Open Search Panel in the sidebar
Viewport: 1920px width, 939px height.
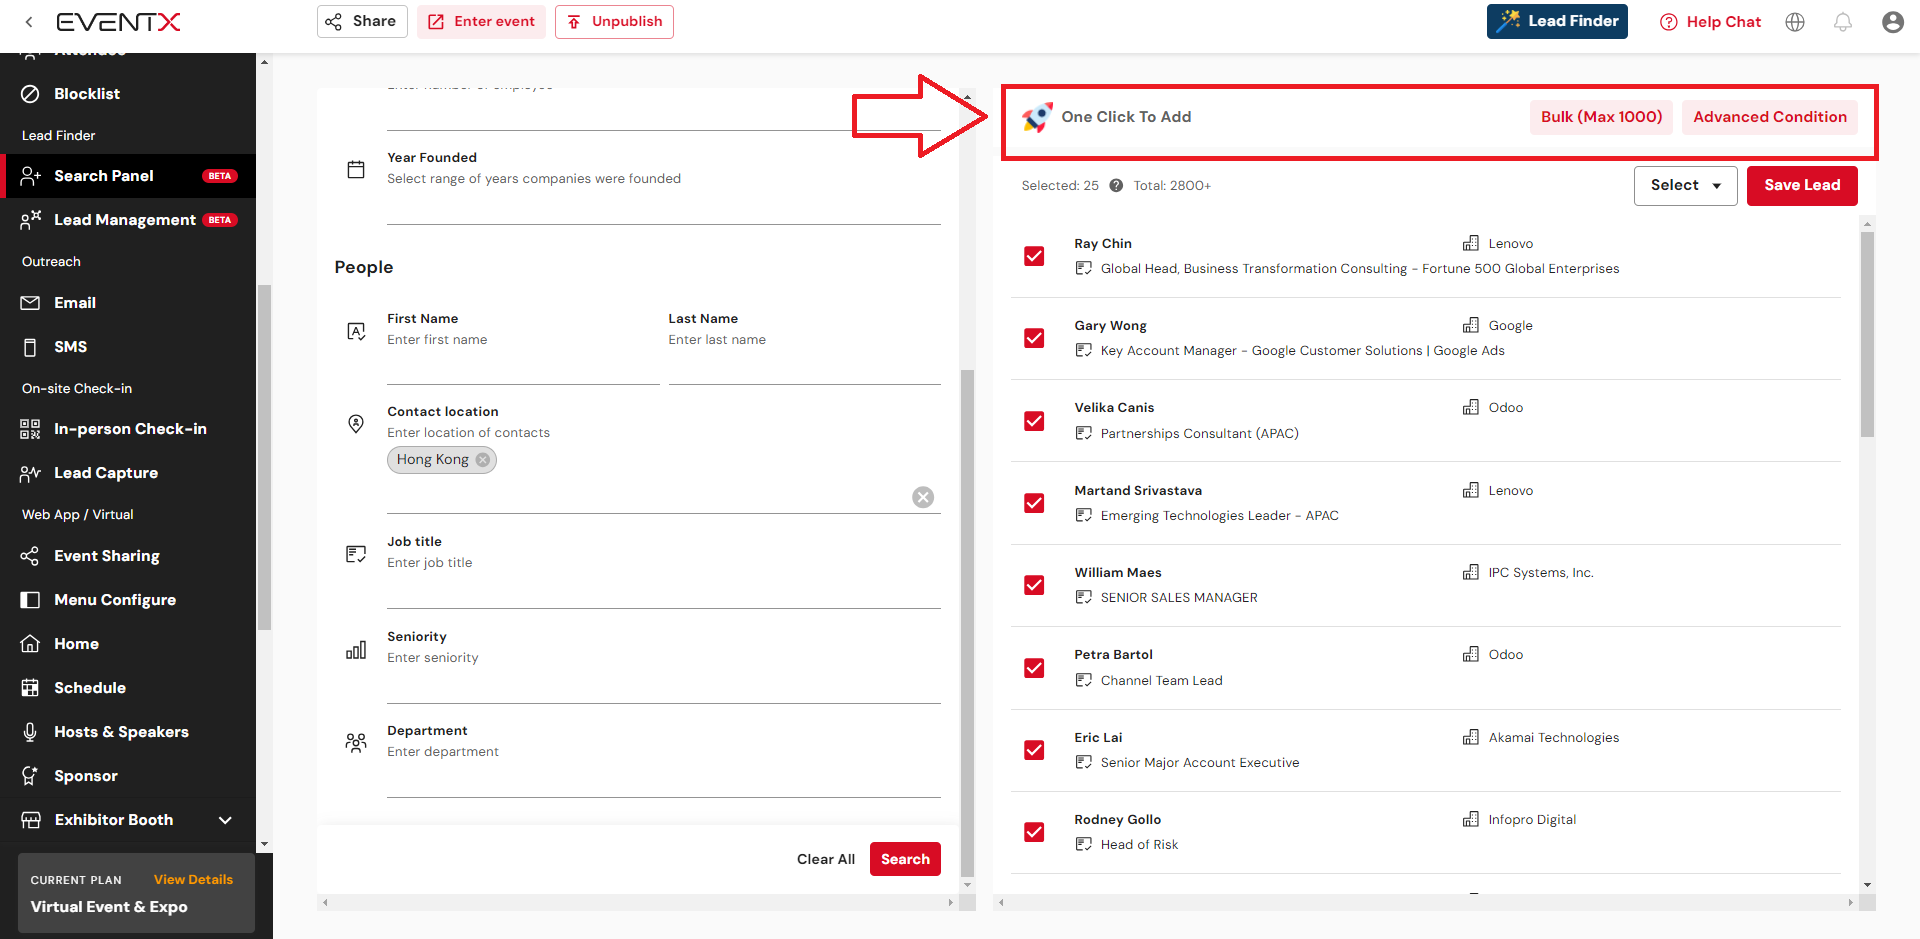(128, 176)
